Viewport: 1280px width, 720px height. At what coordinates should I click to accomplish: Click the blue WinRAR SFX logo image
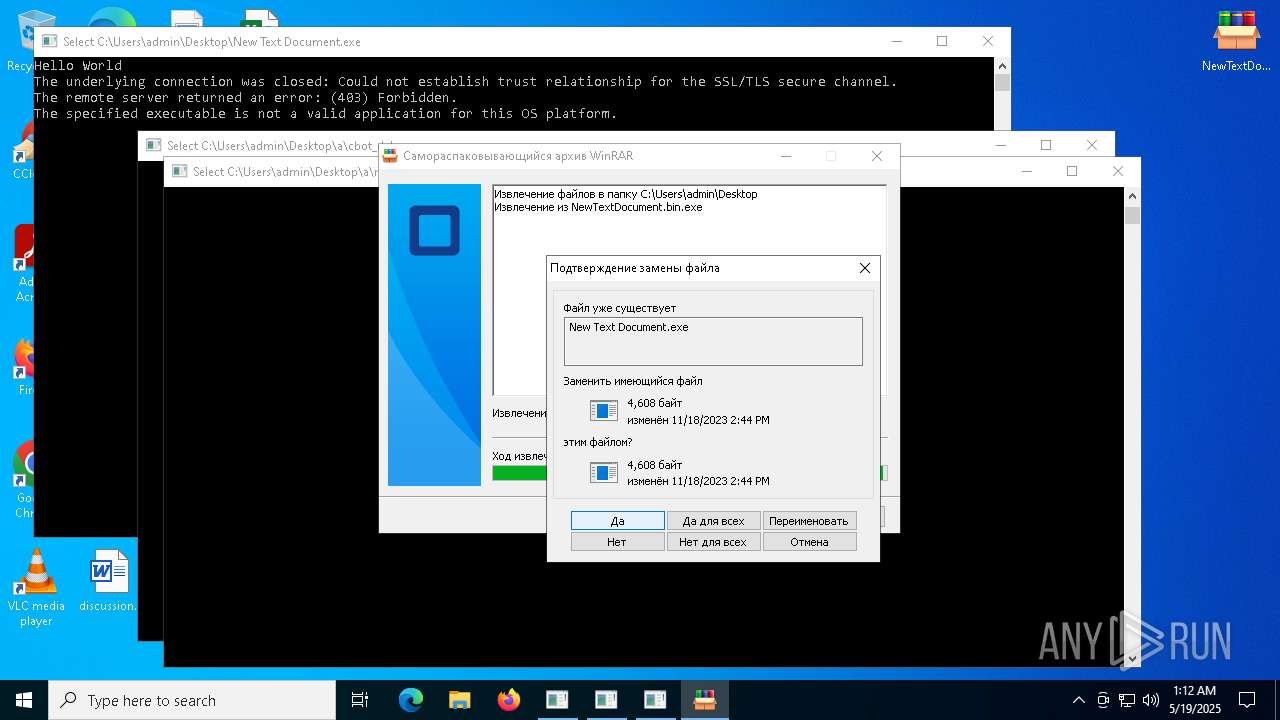pos(434,335)
